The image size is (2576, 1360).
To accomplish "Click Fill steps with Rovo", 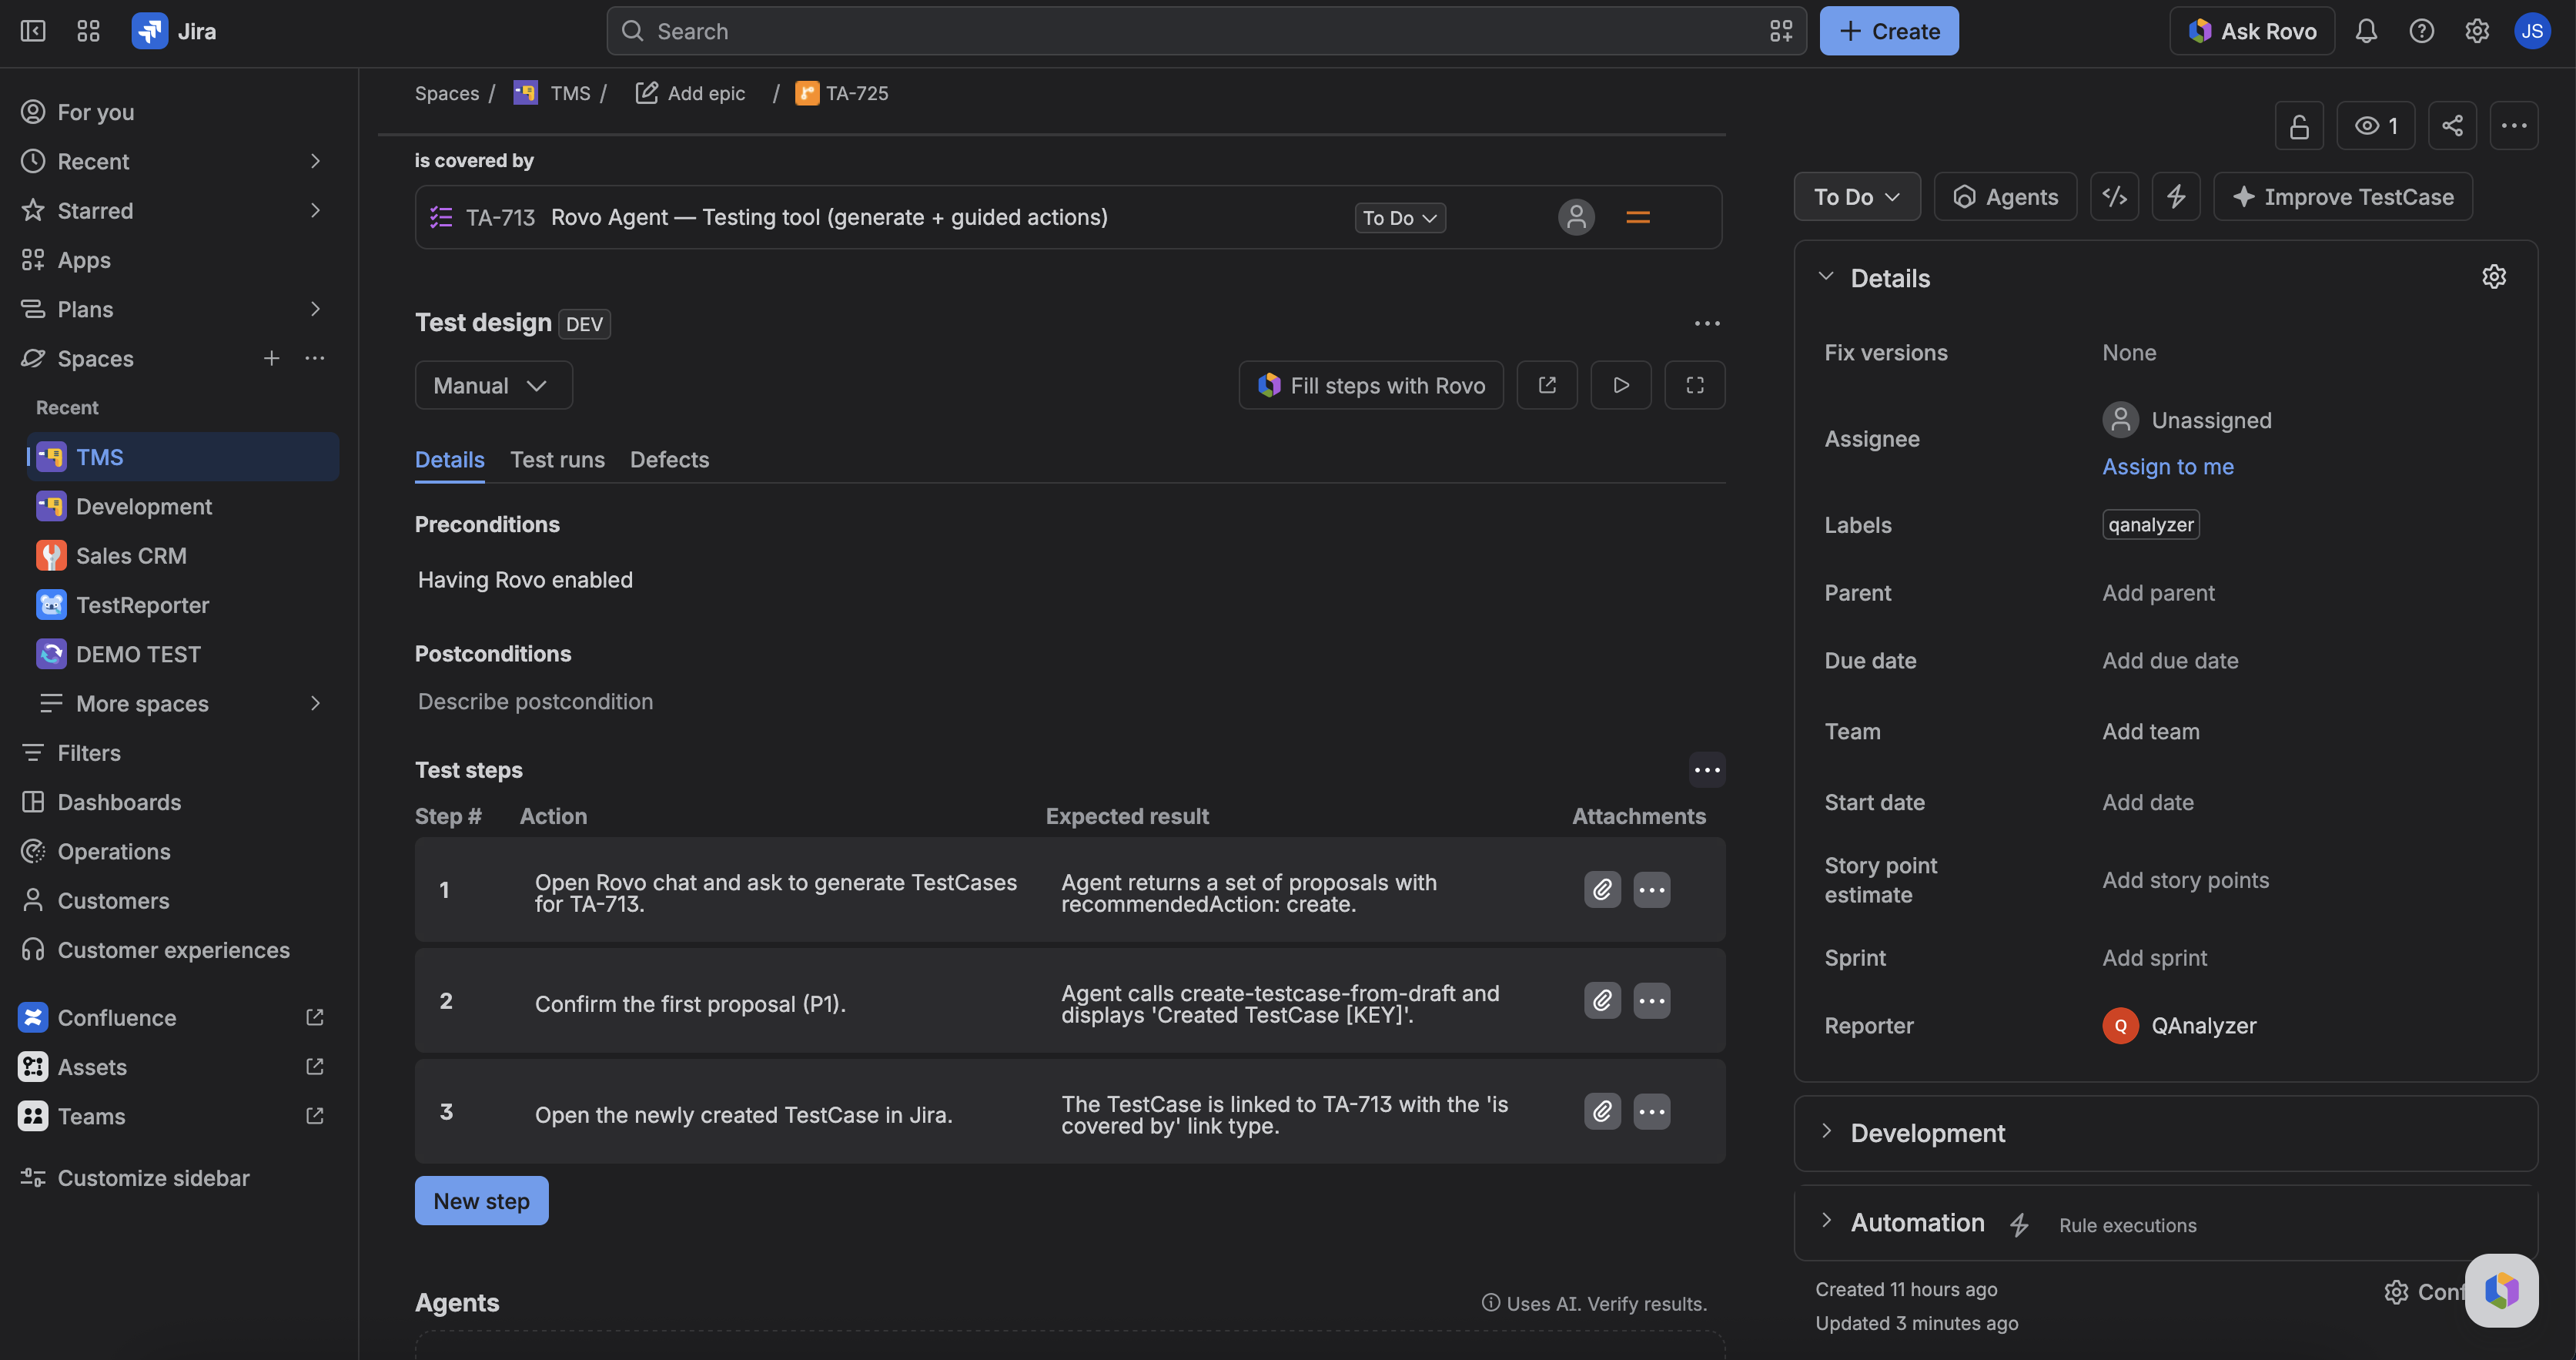I will pos(1370,385).
